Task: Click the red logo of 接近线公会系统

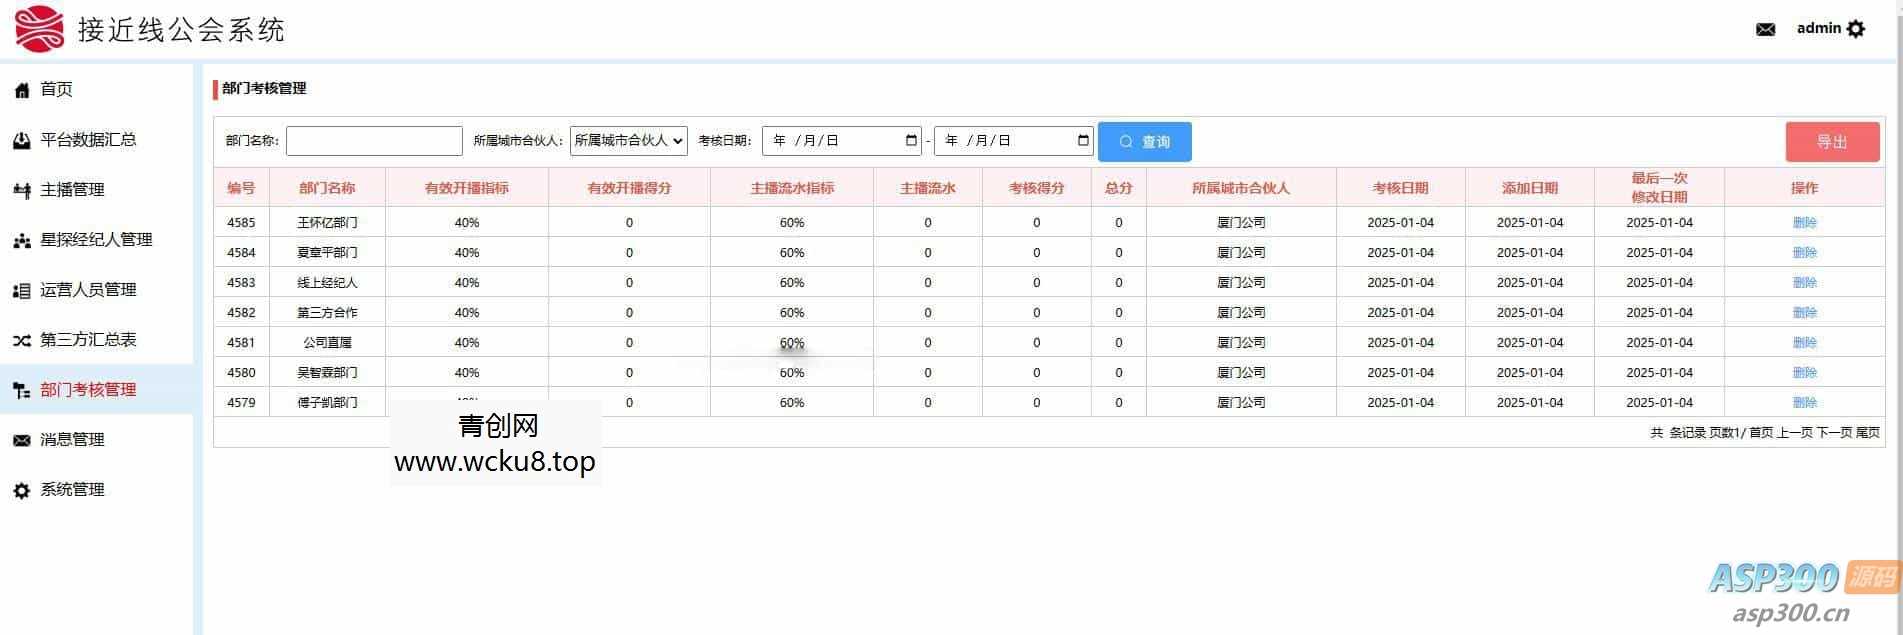Action: [x=39, y=29]
